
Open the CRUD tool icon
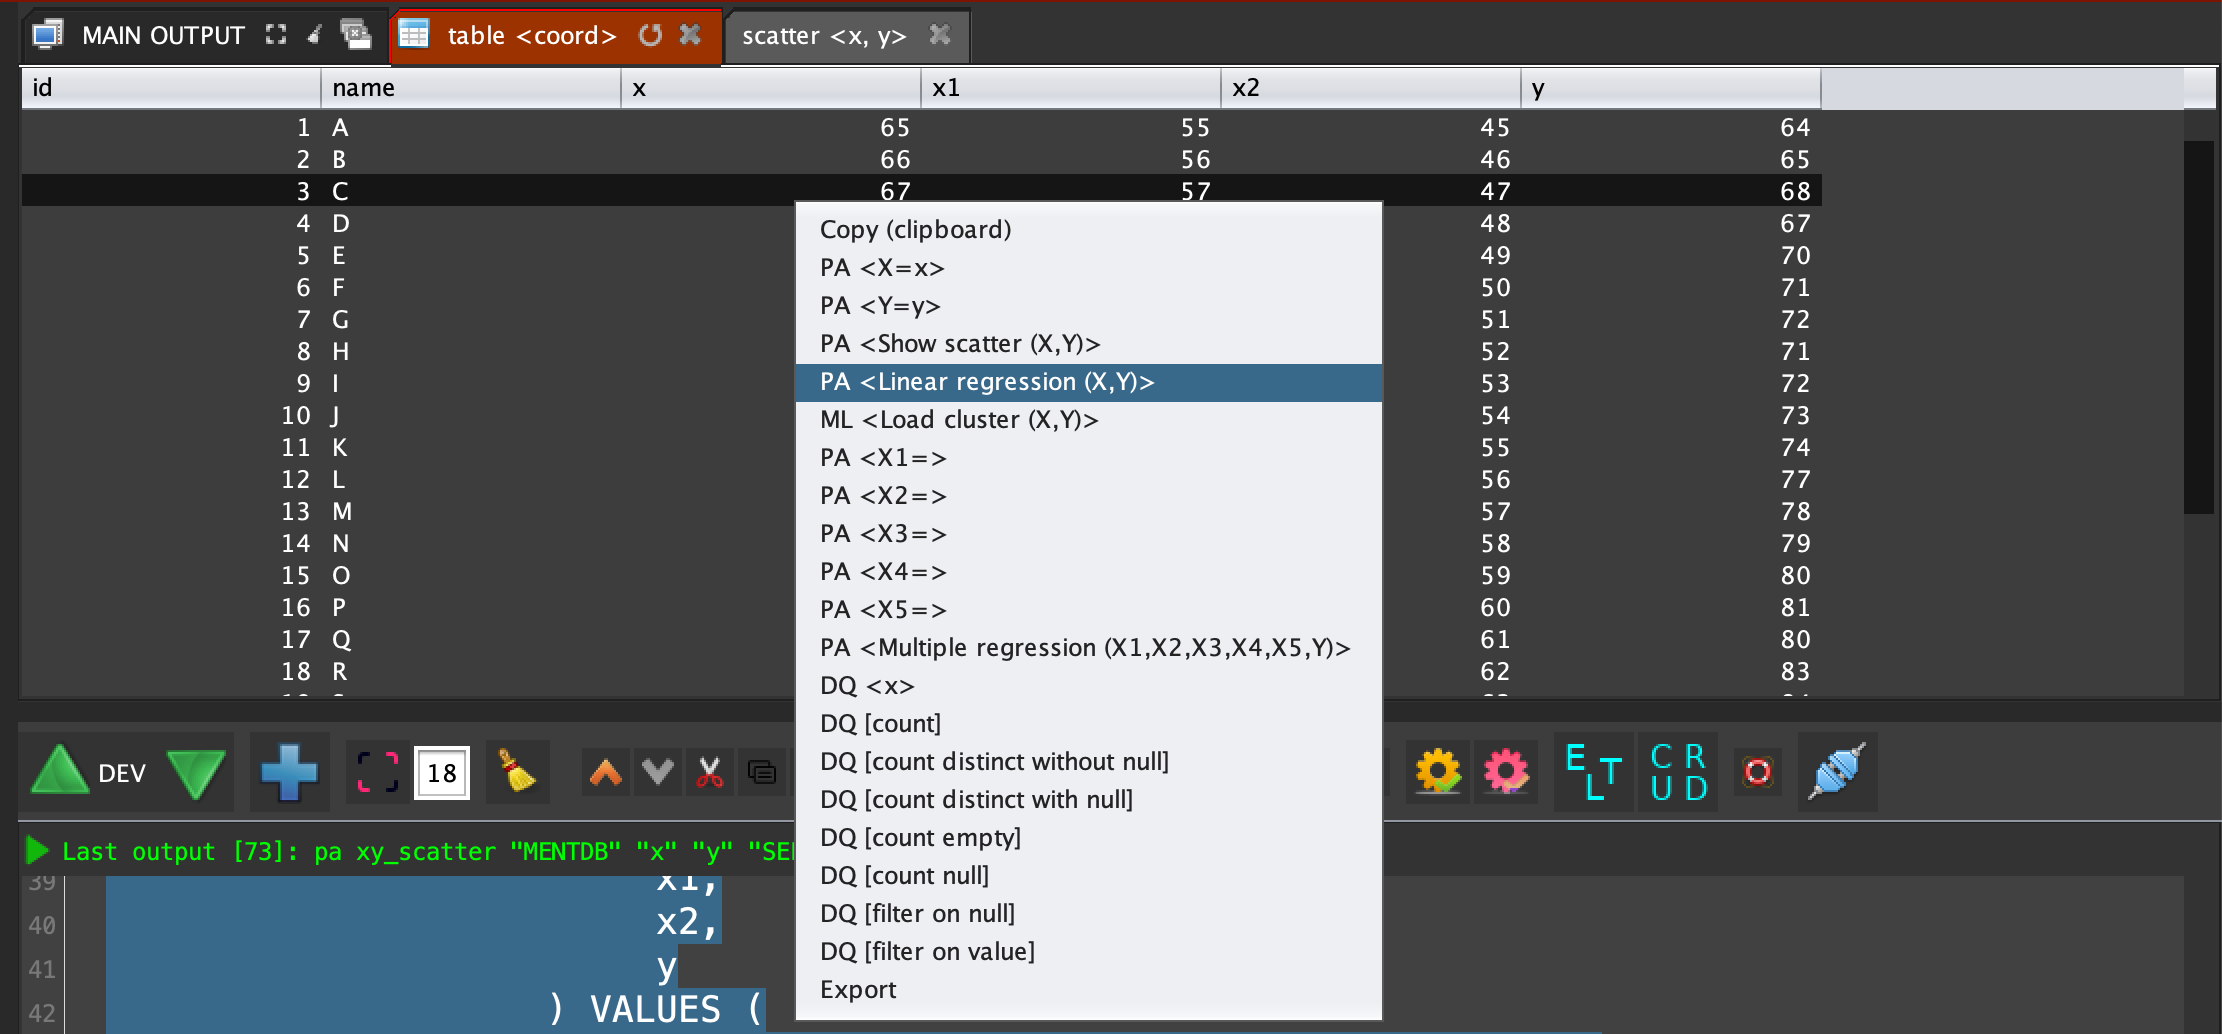[x=1678, y=772]
